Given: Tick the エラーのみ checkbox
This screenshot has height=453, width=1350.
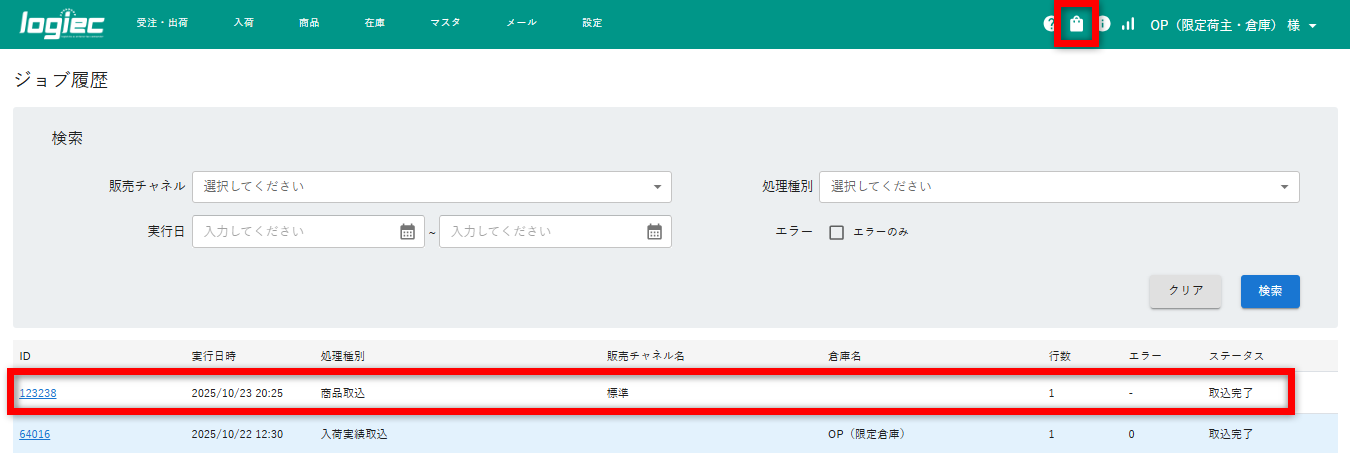Looking at the screenshot, I should tap(837, 232).
